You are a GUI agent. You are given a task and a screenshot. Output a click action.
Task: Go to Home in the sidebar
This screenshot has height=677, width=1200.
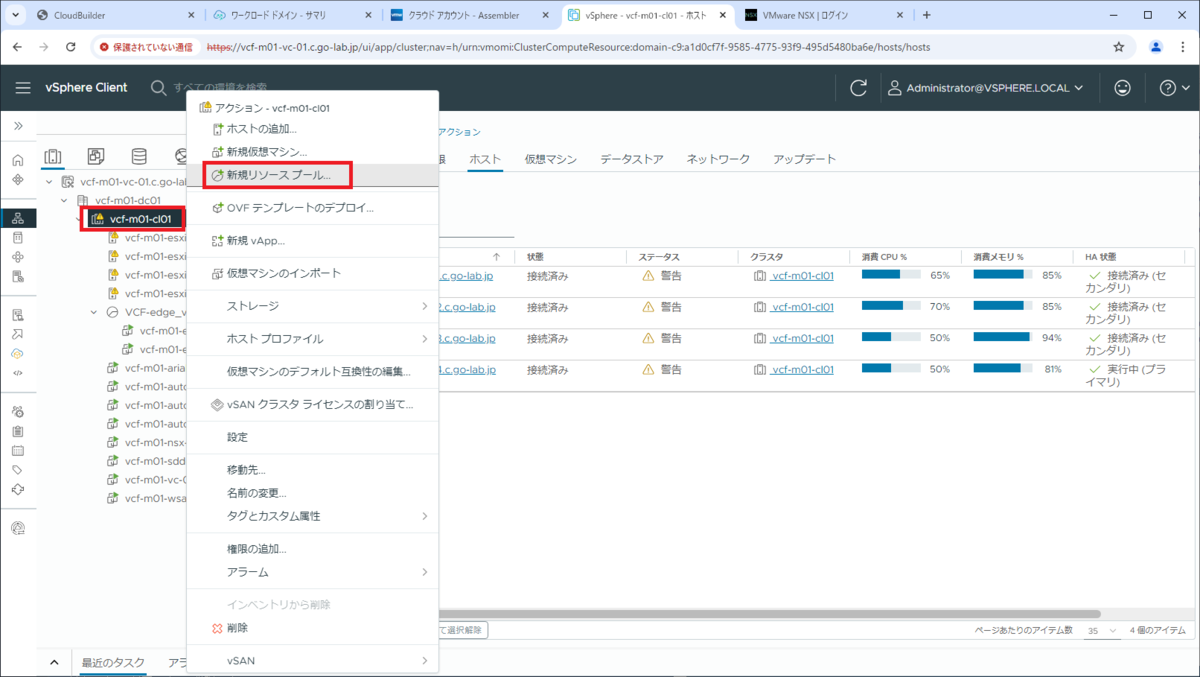point(18,160)
